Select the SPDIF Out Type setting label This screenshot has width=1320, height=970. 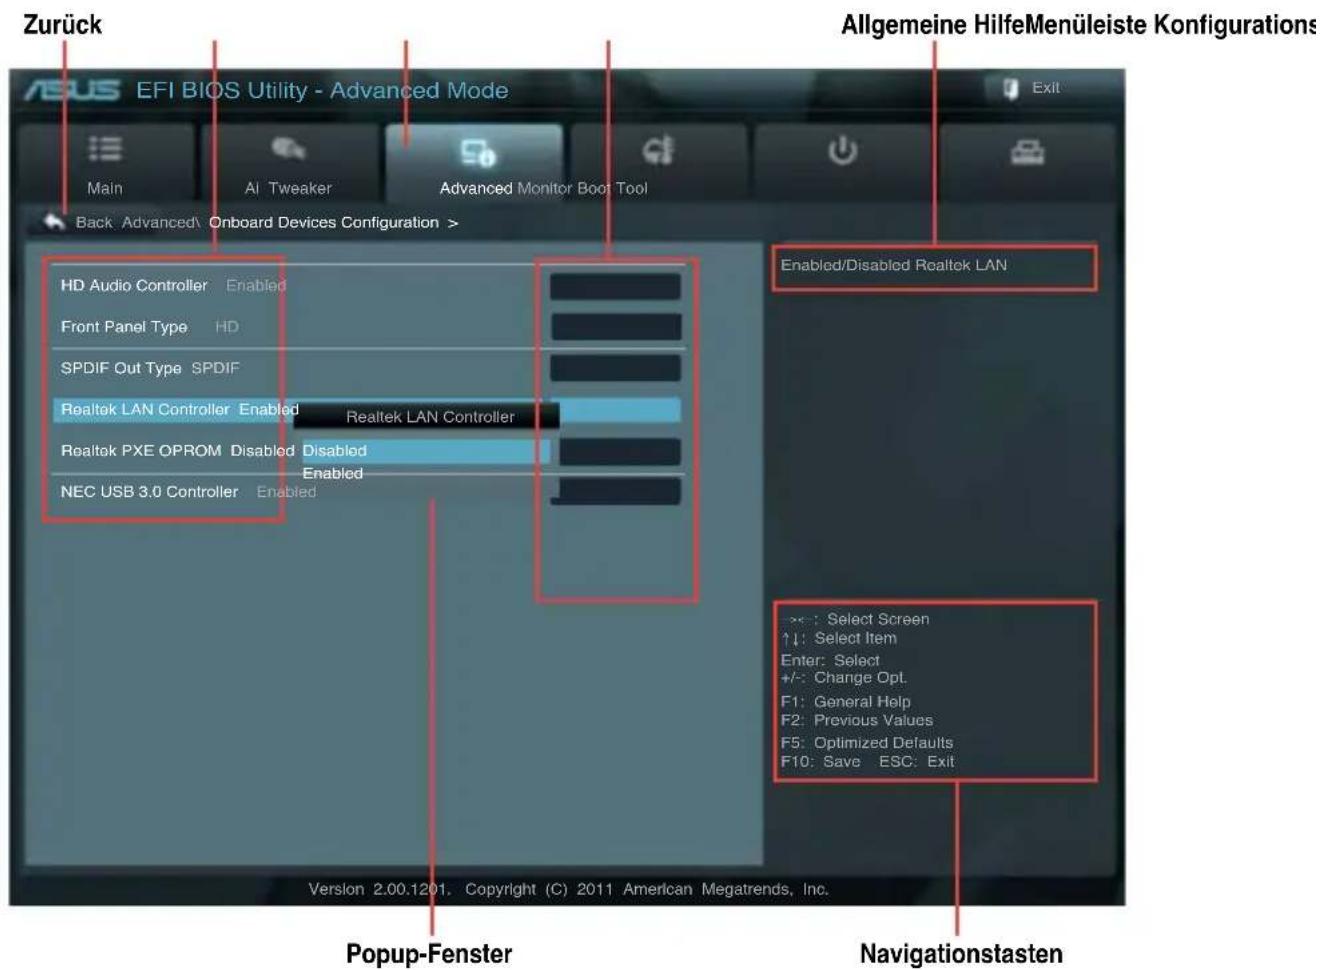[121, 368]
